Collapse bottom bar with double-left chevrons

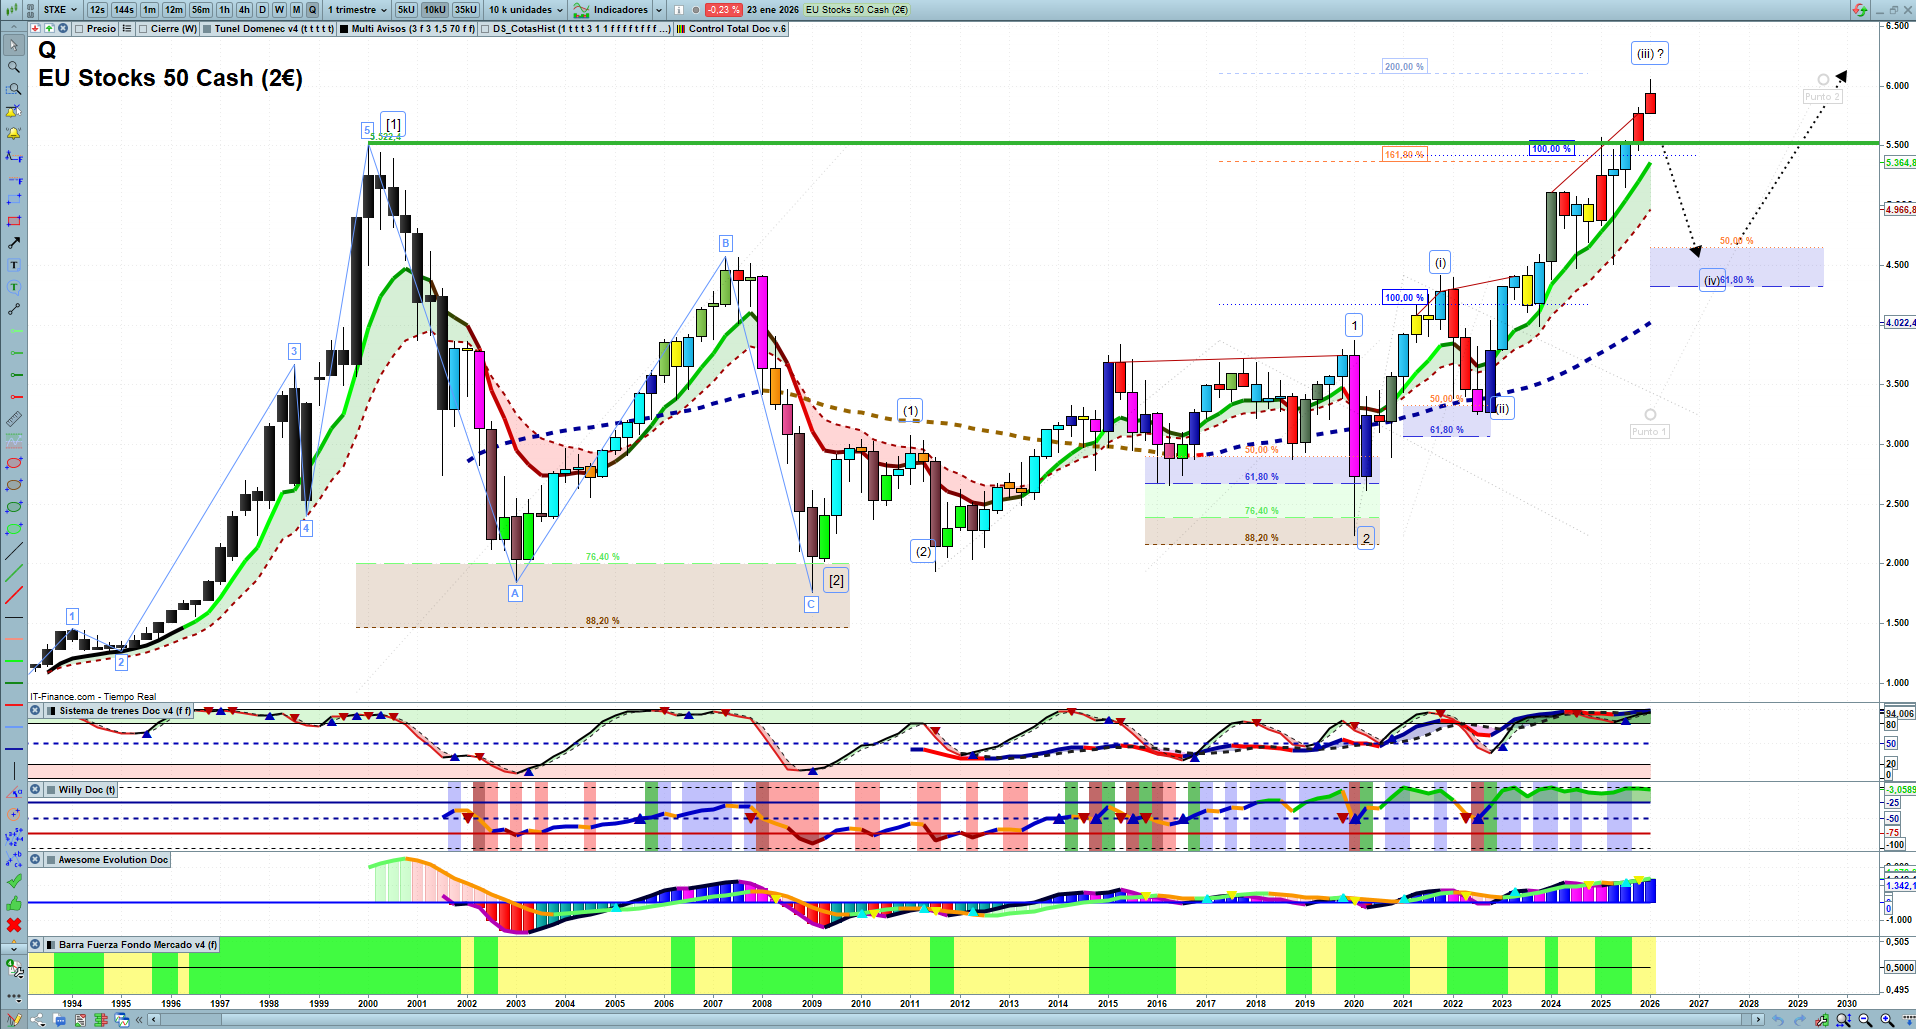tap(141, 1020)
